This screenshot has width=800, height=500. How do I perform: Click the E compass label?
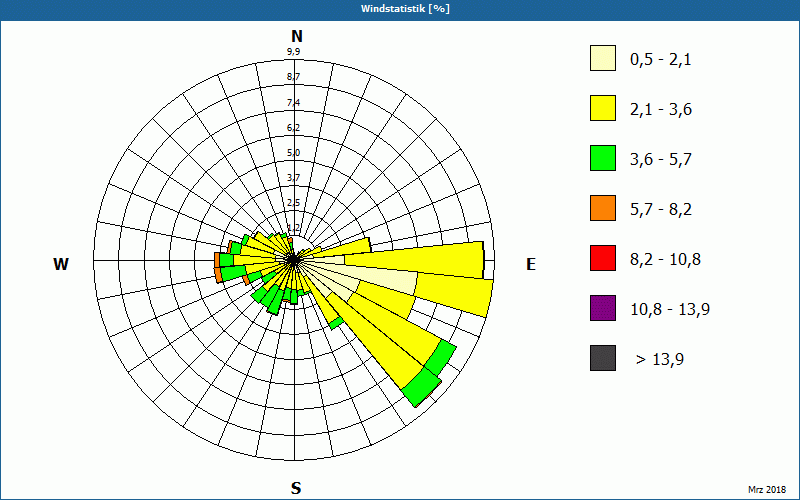pos(531,264)
